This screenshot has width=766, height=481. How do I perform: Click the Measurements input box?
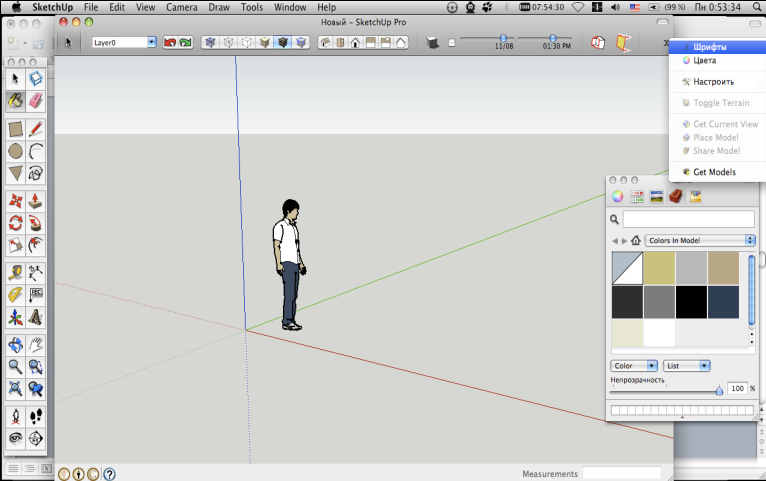tap(622, 473)
